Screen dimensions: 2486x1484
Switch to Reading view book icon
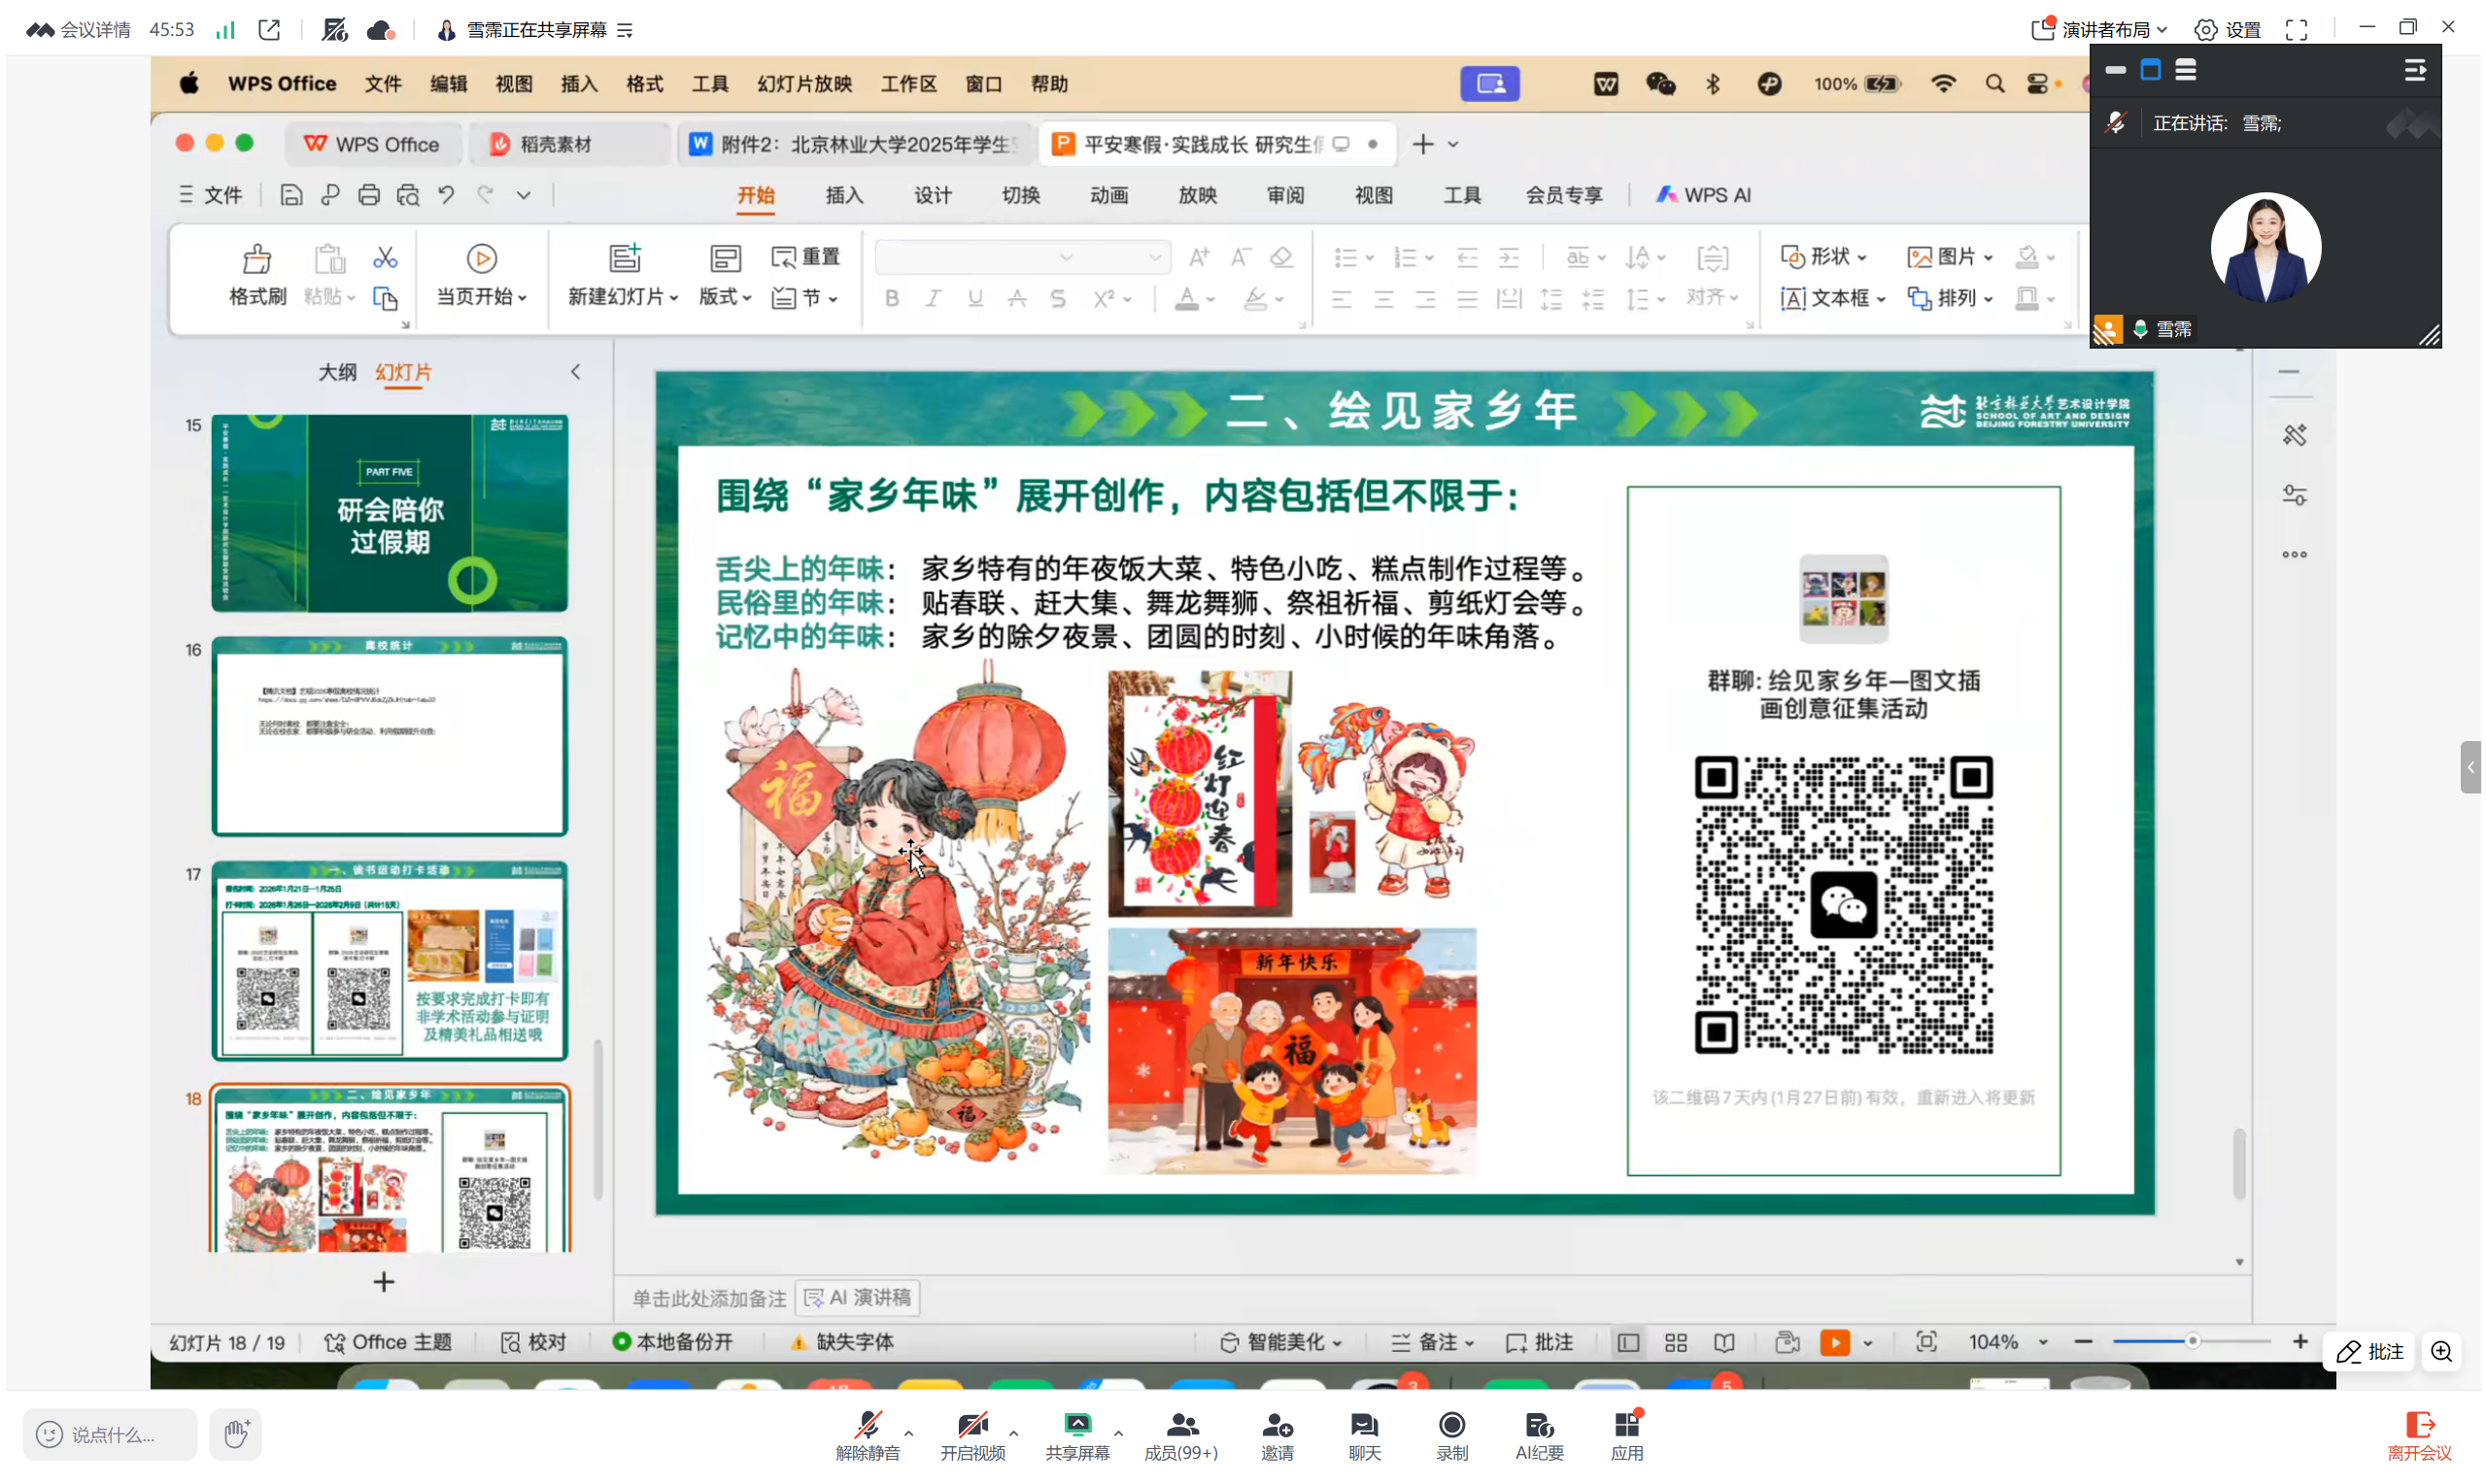(x=1725, y=1343)
